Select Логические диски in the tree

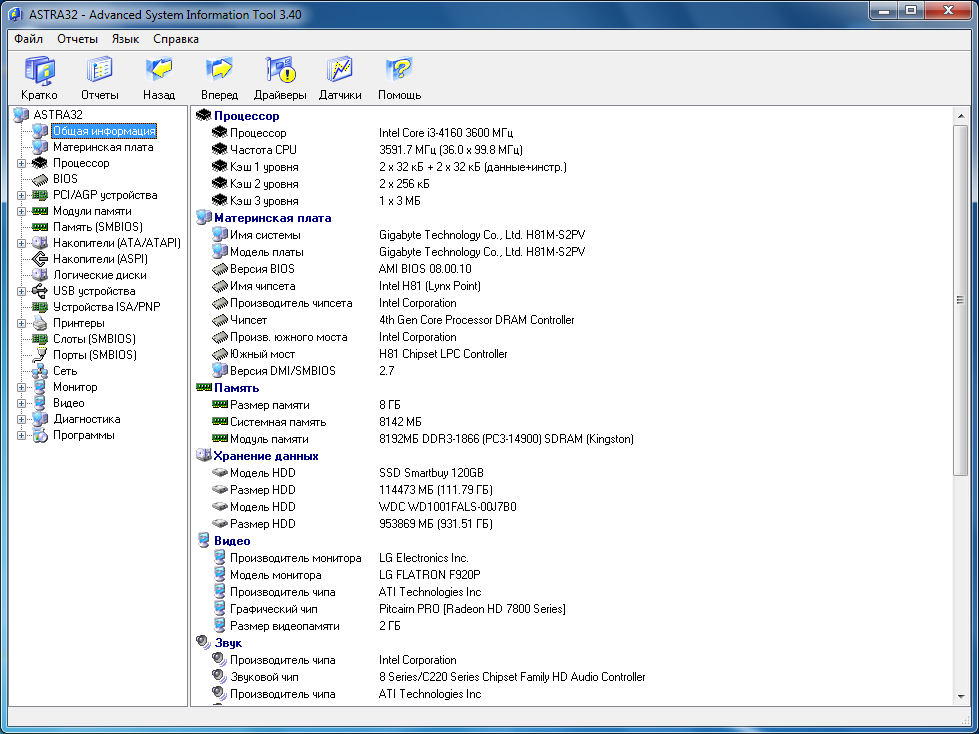tap(100, 275)
